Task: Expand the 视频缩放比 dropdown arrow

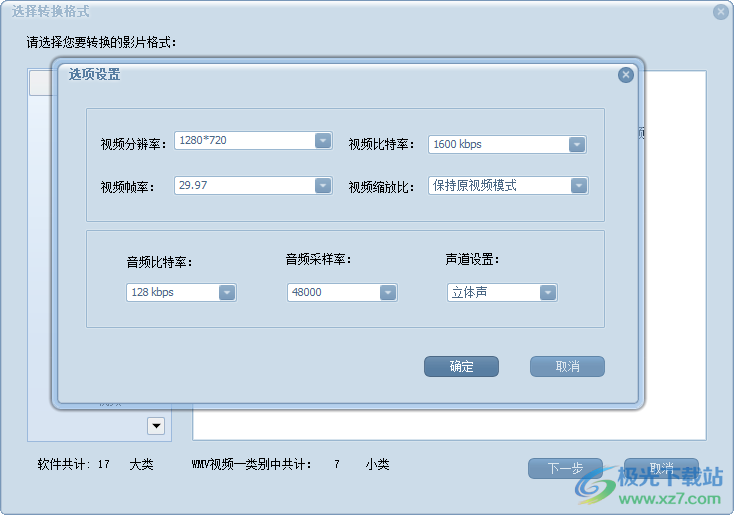Action: coord(579,186)
